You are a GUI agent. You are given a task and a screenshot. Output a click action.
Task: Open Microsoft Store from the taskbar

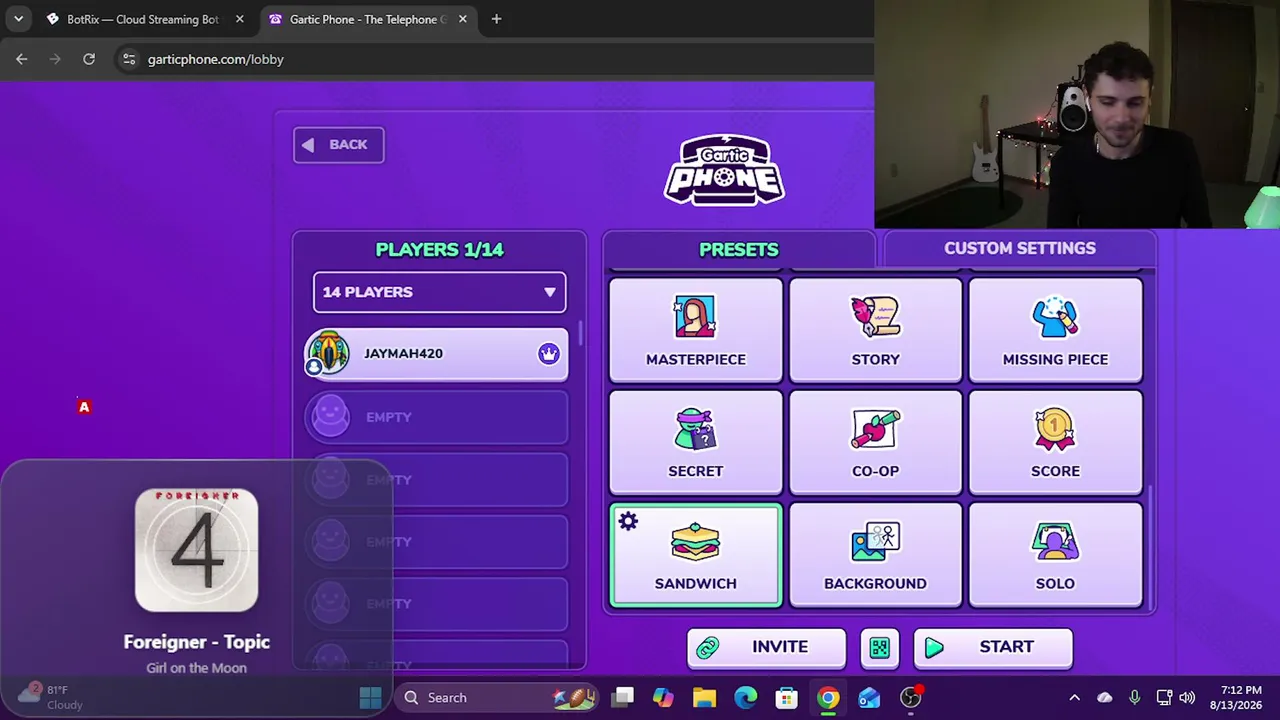[787, 698]
